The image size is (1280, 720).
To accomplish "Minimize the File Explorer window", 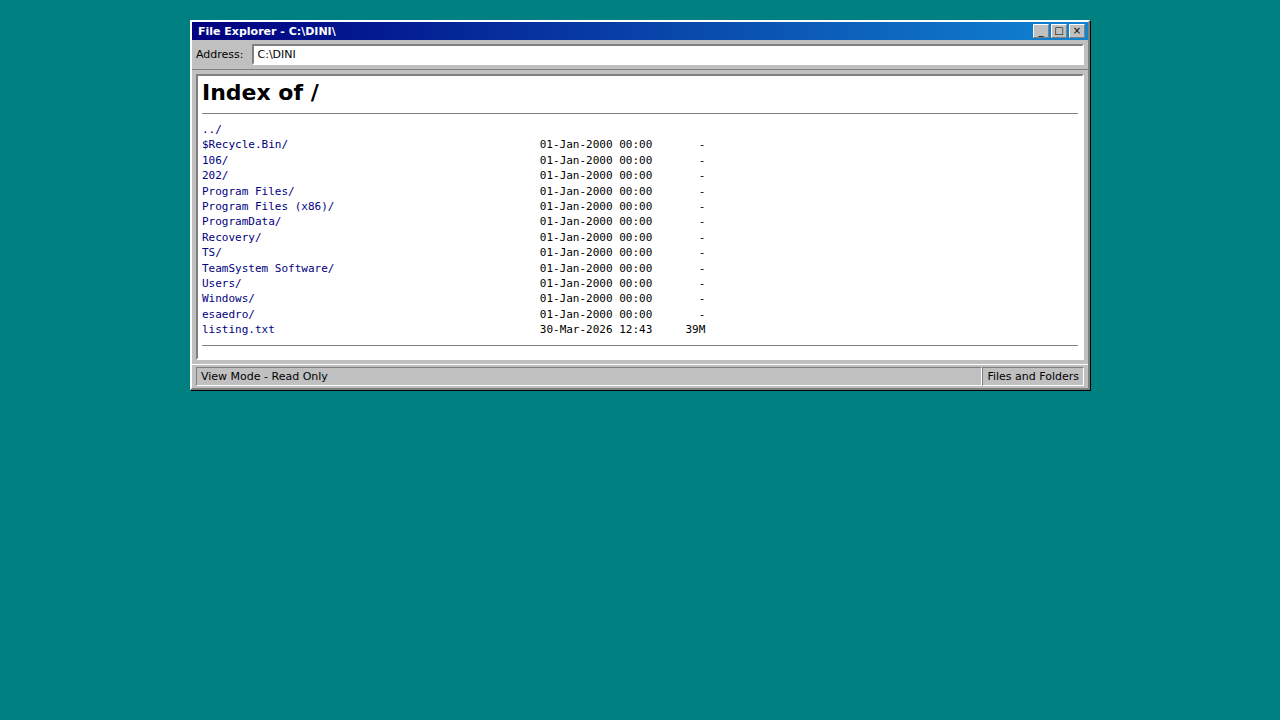I will click(x=1041, y=31).
